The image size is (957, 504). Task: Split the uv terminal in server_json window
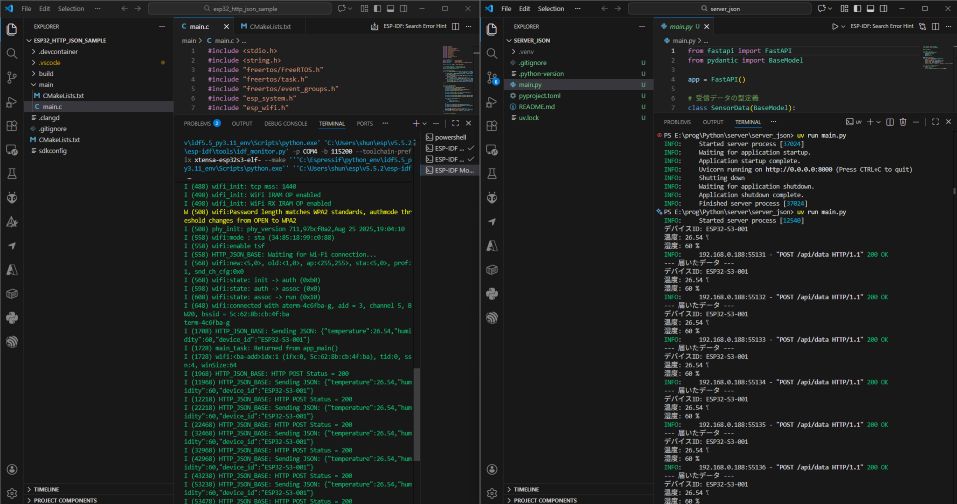coord(890,122)
